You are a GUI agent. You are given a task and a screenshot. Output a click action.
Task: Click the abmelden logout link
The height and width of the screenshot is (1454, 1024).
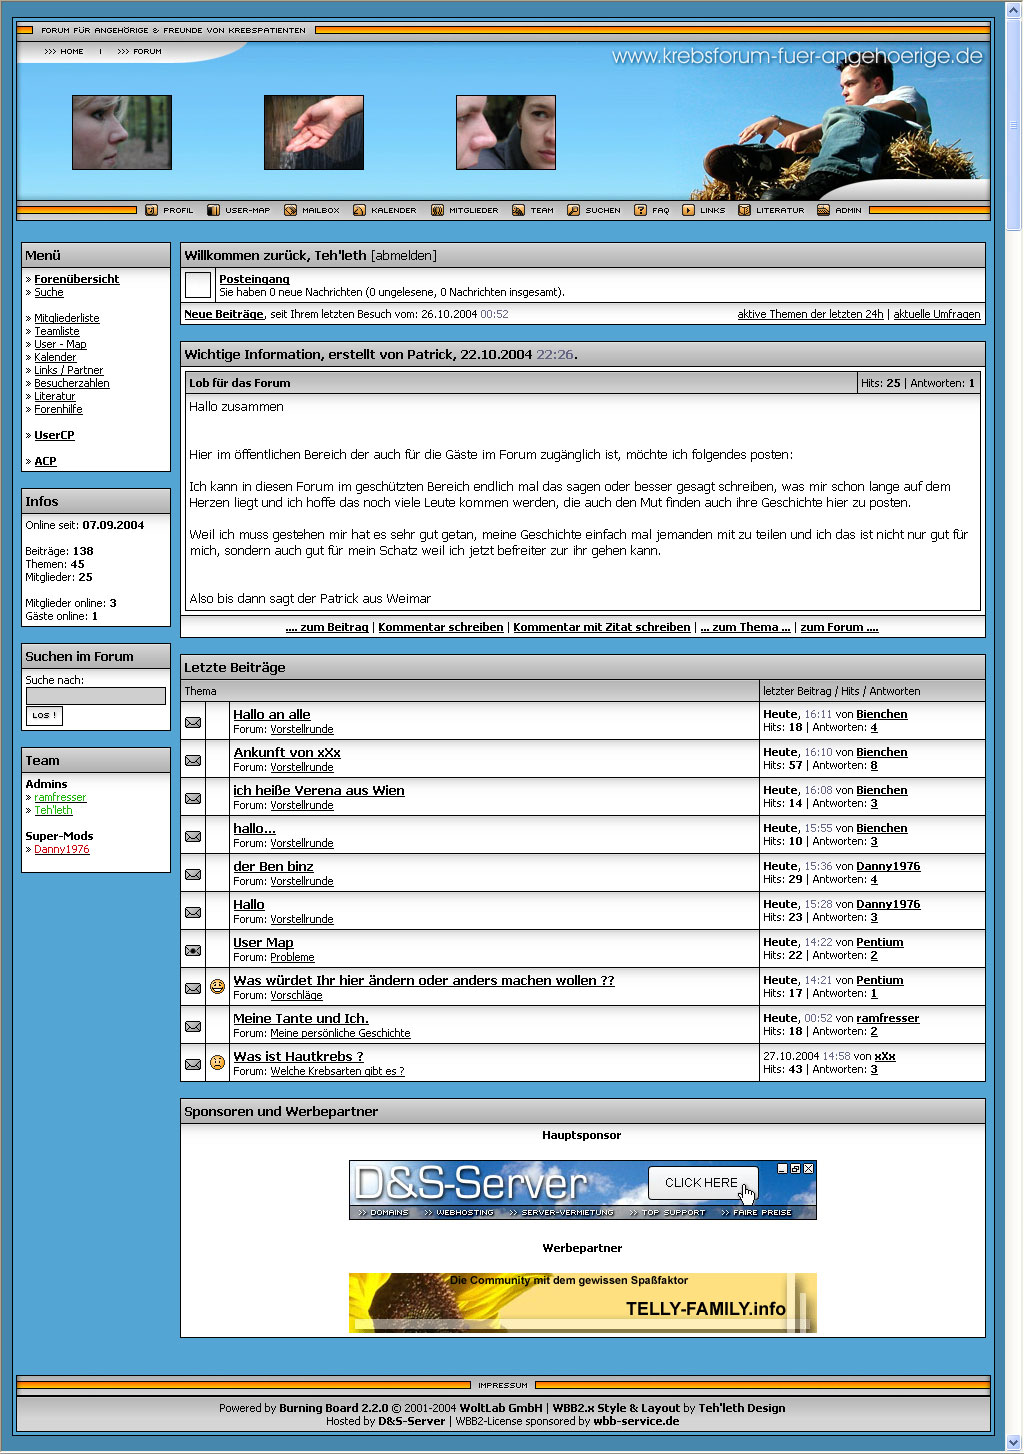403,256
